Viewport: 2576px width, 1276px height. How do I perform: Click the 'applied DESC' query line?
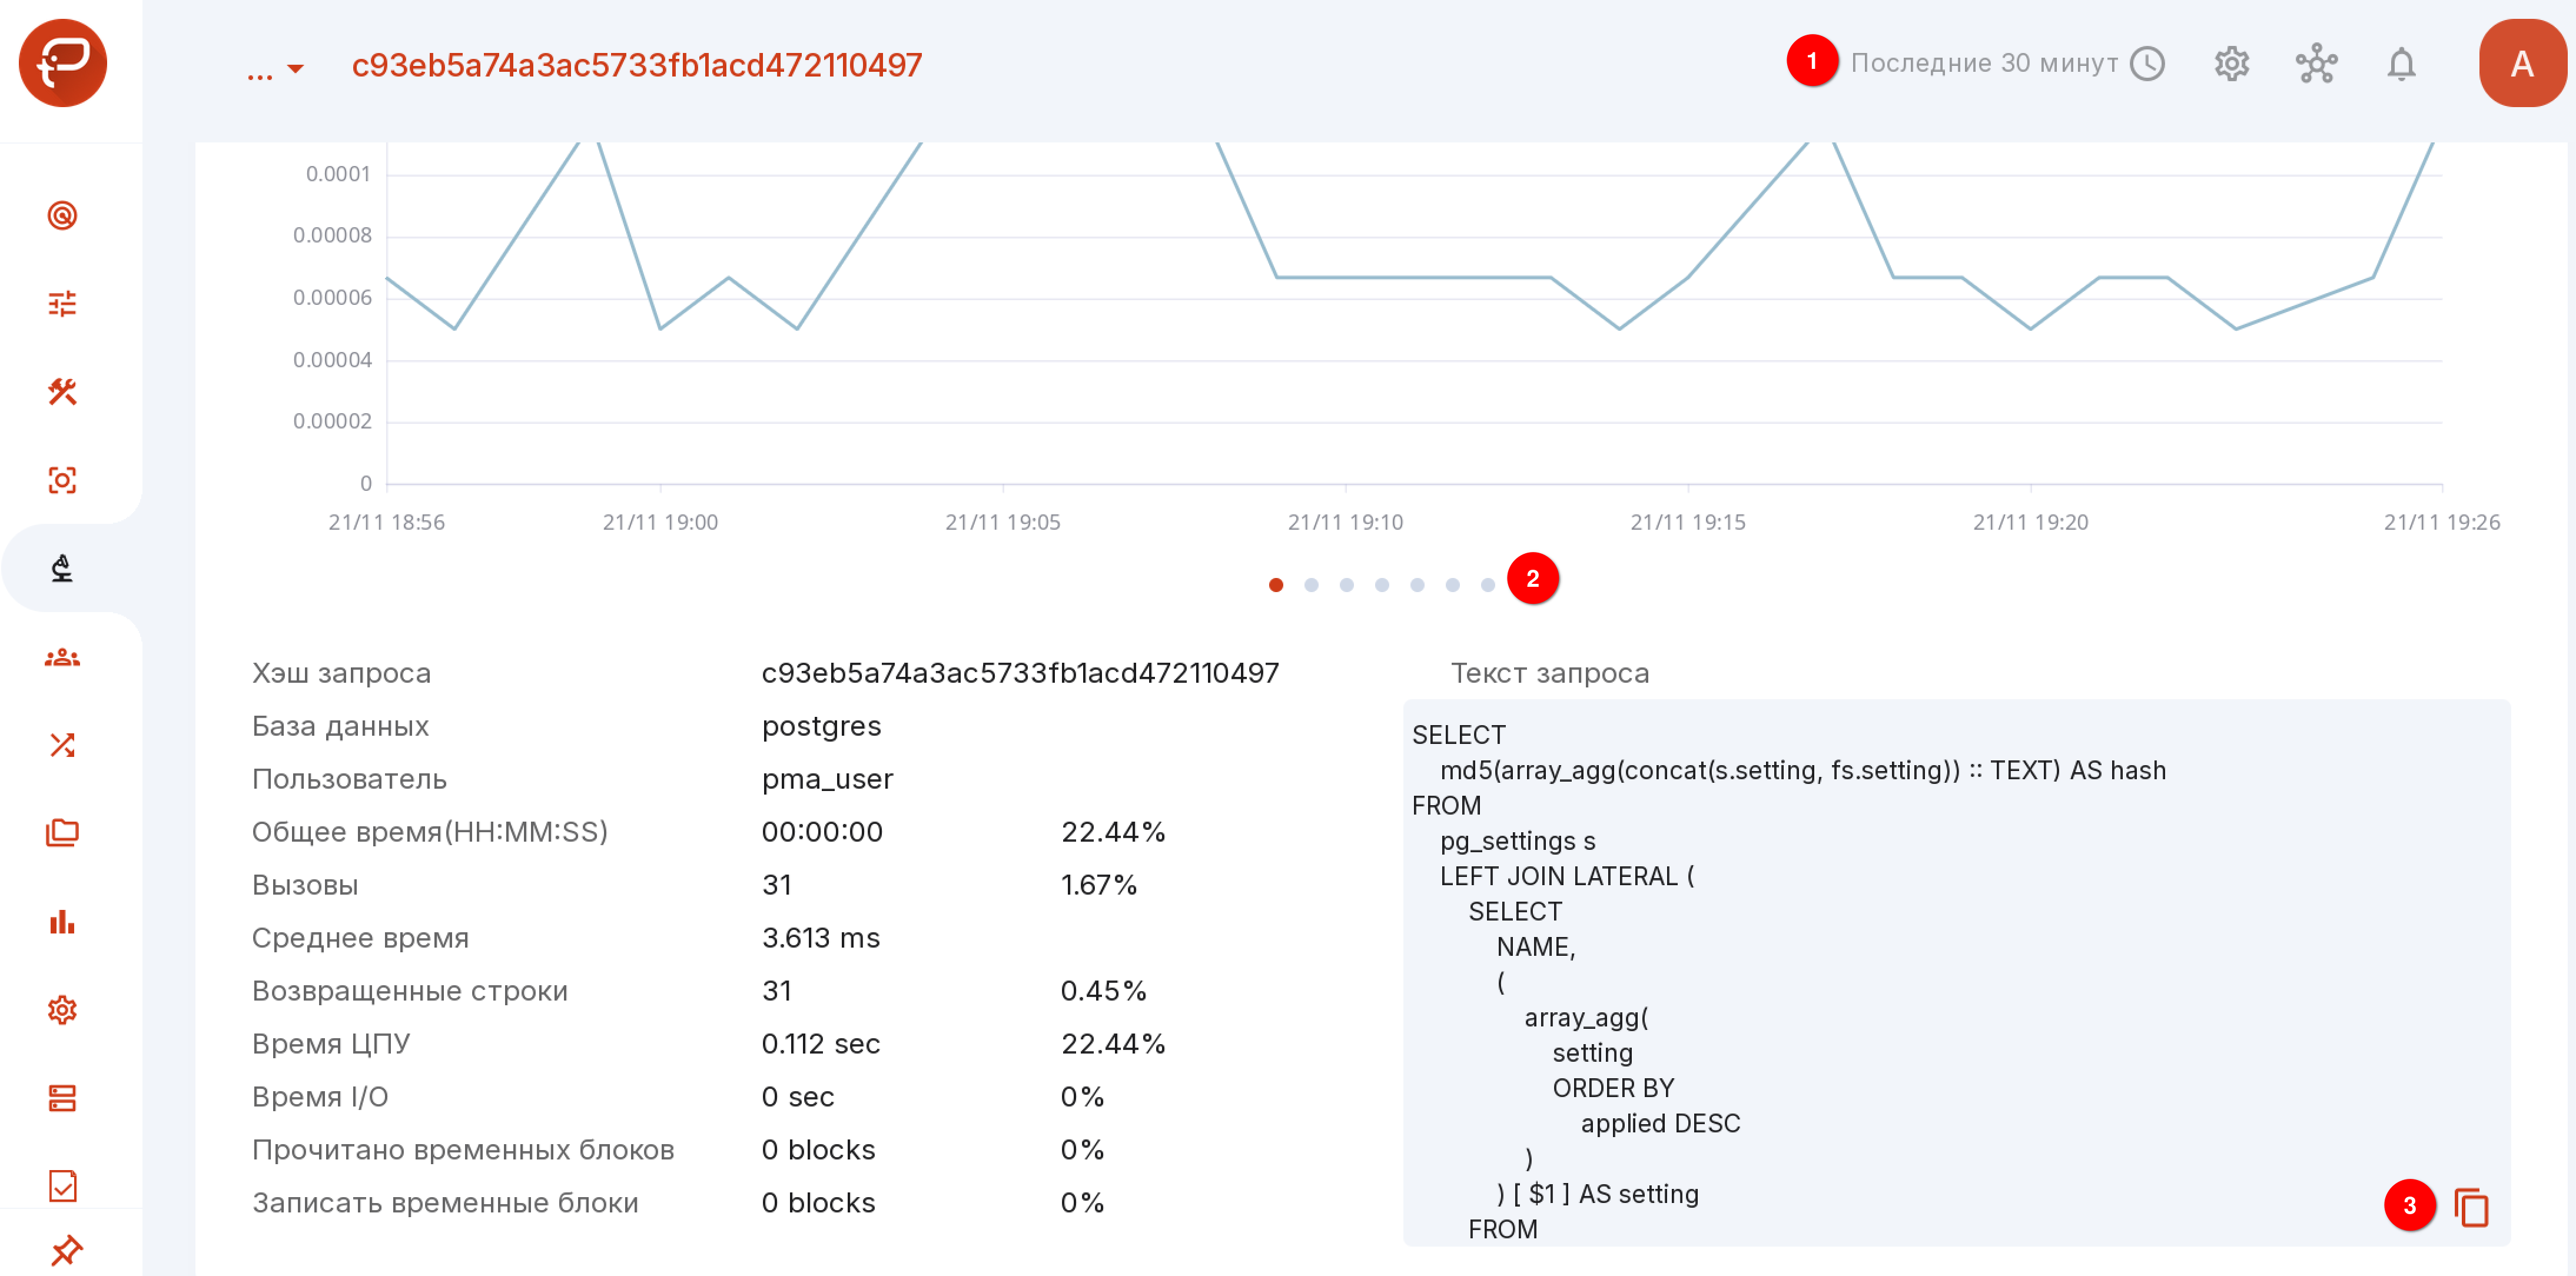(x=1660, y=1123)
